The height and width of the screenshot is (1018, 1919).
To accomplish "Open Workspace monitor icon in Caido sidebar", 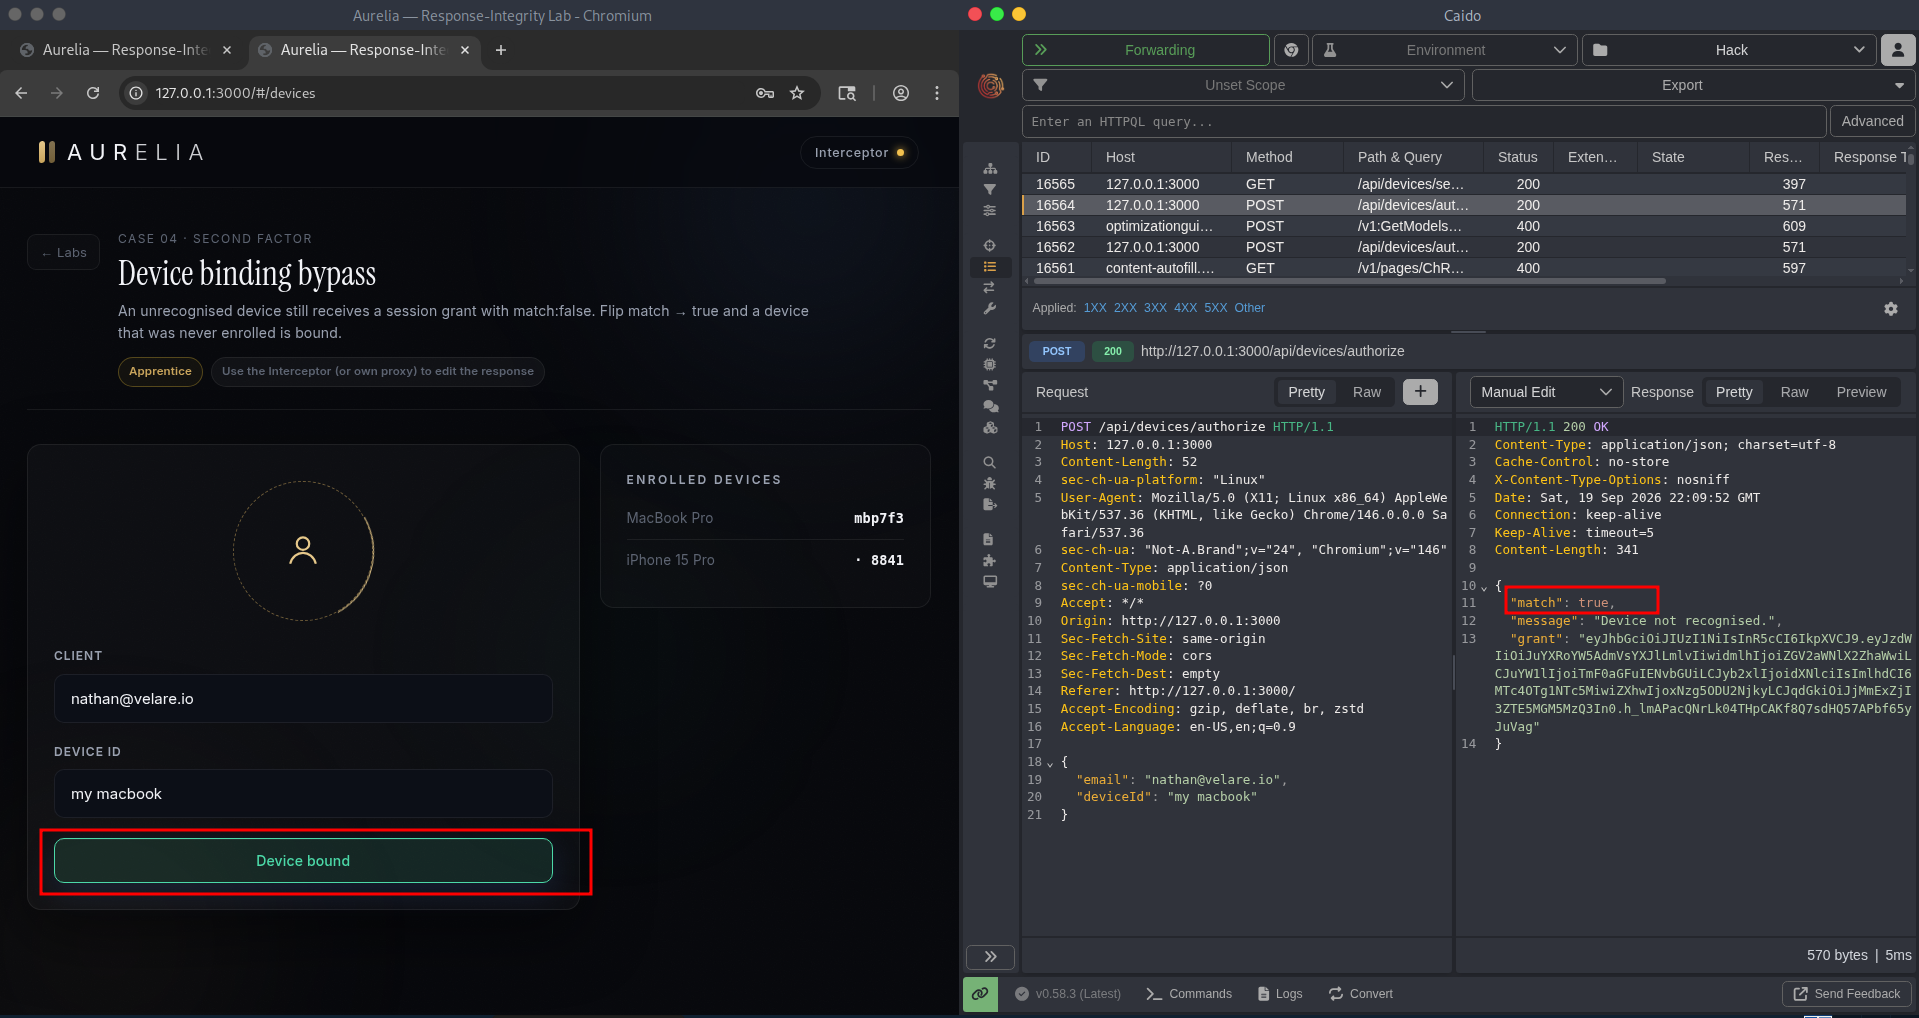I will [x=990, y=581].
